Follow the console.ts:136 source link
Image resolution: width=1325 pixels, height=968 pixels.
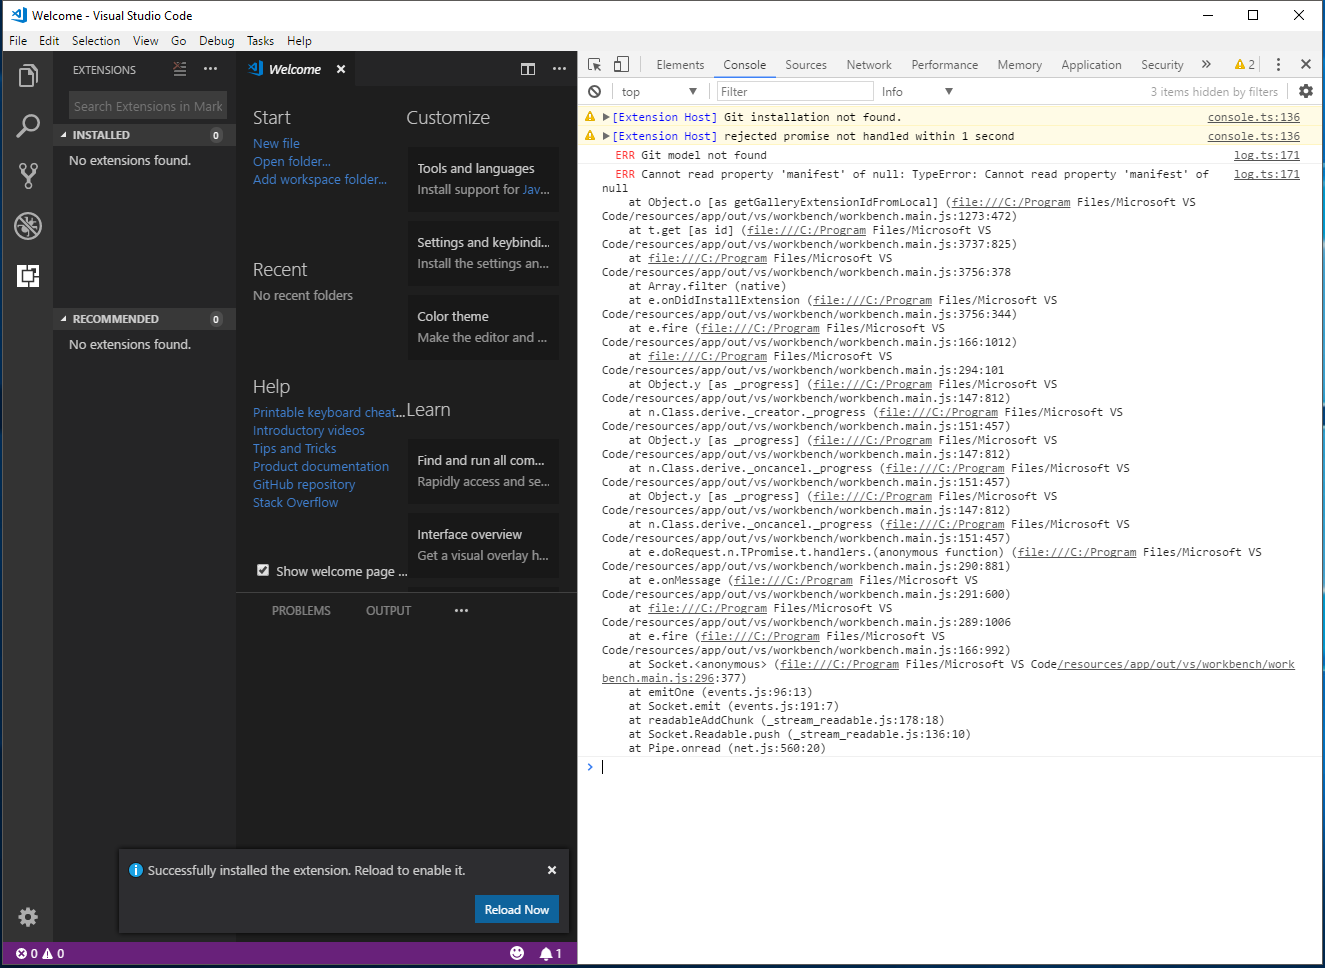point(1253,116)
